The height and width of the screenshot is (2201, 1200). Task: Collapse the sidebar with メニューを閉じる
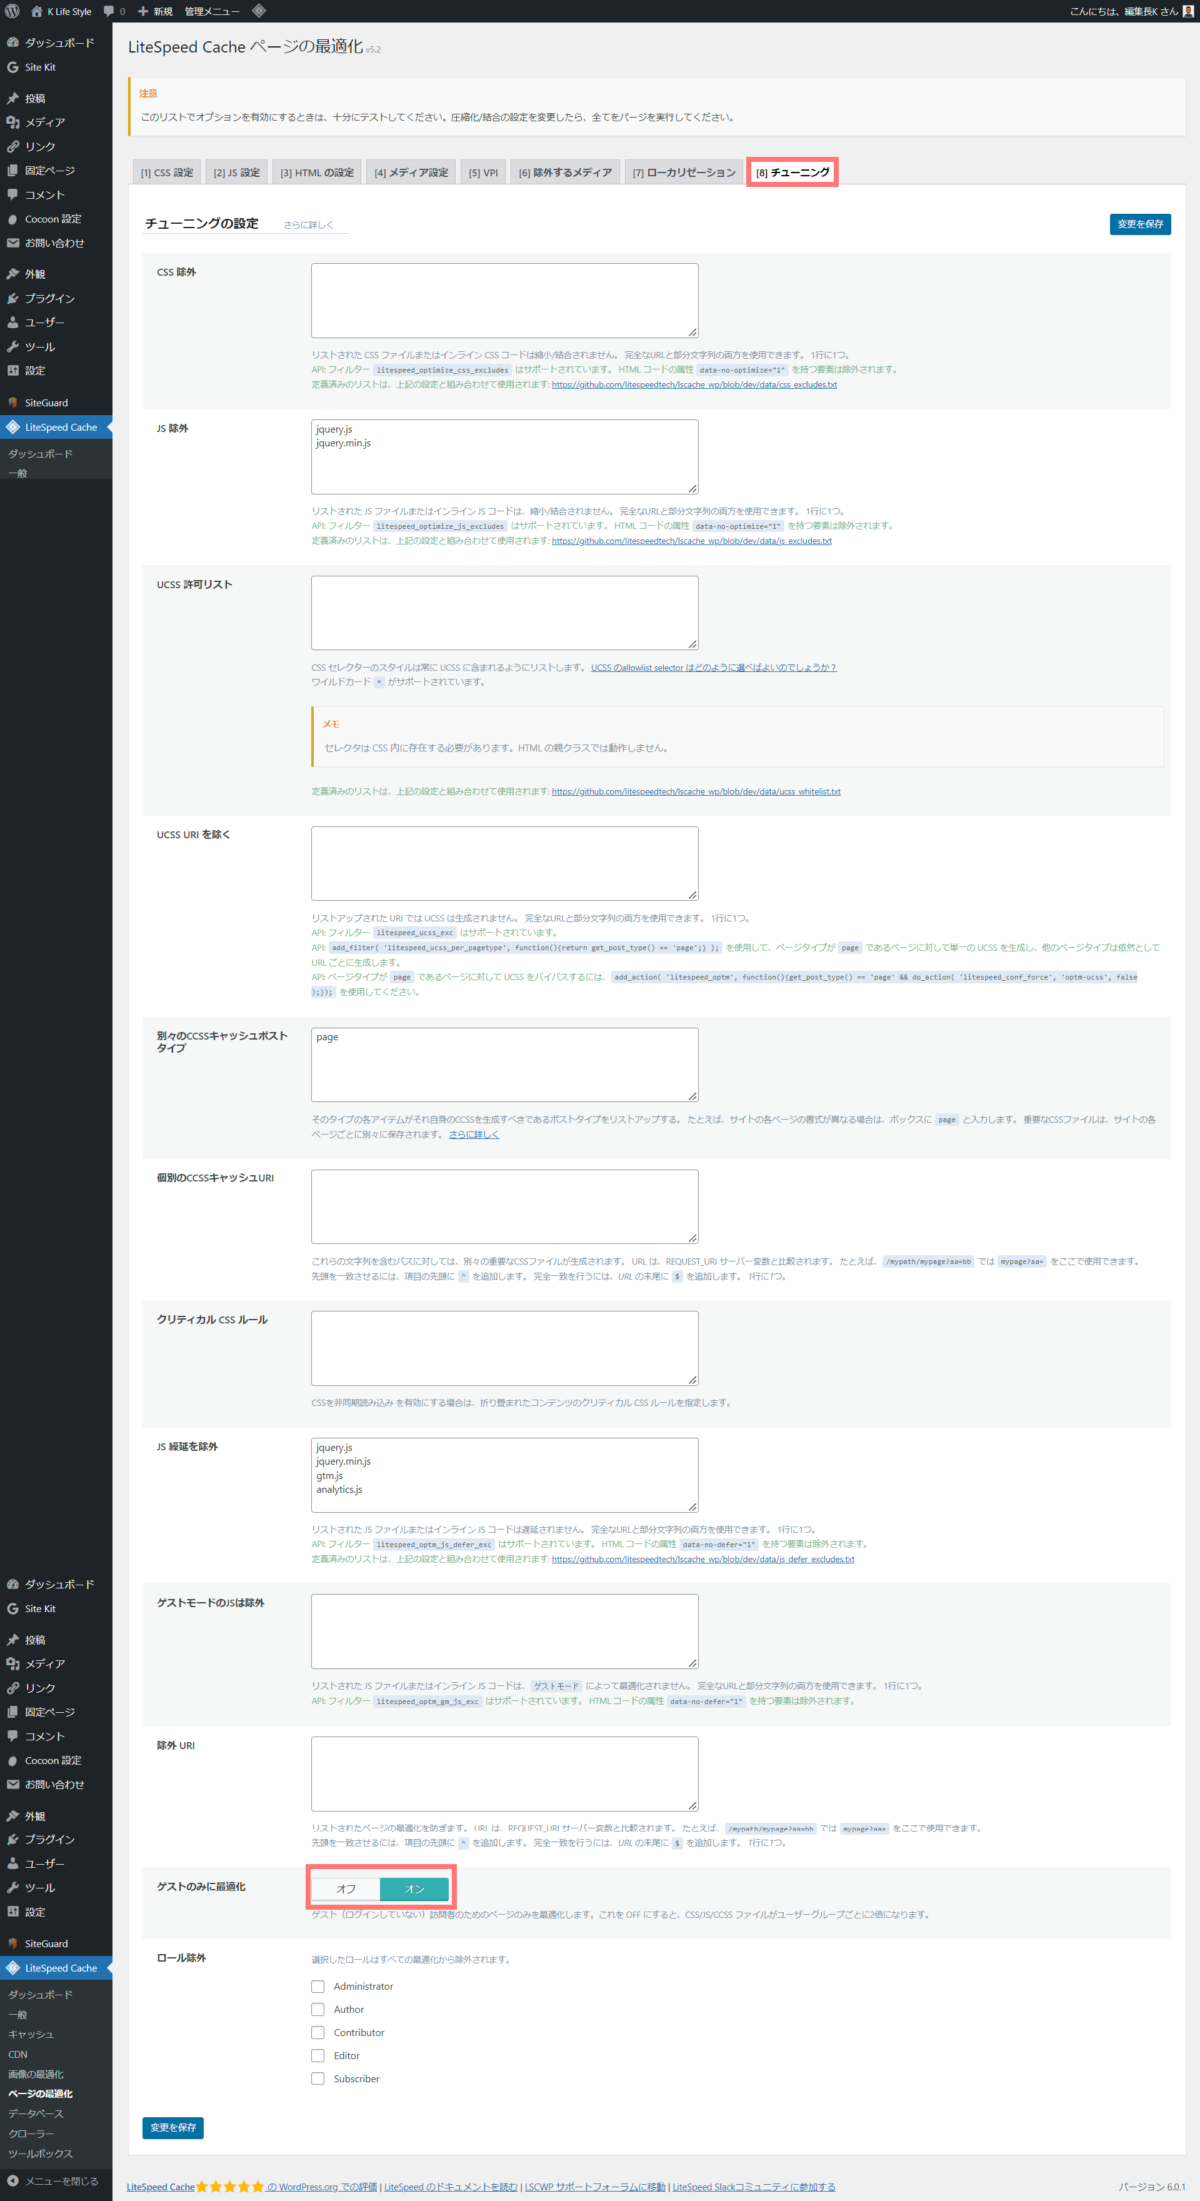(x=61, y=2181)
